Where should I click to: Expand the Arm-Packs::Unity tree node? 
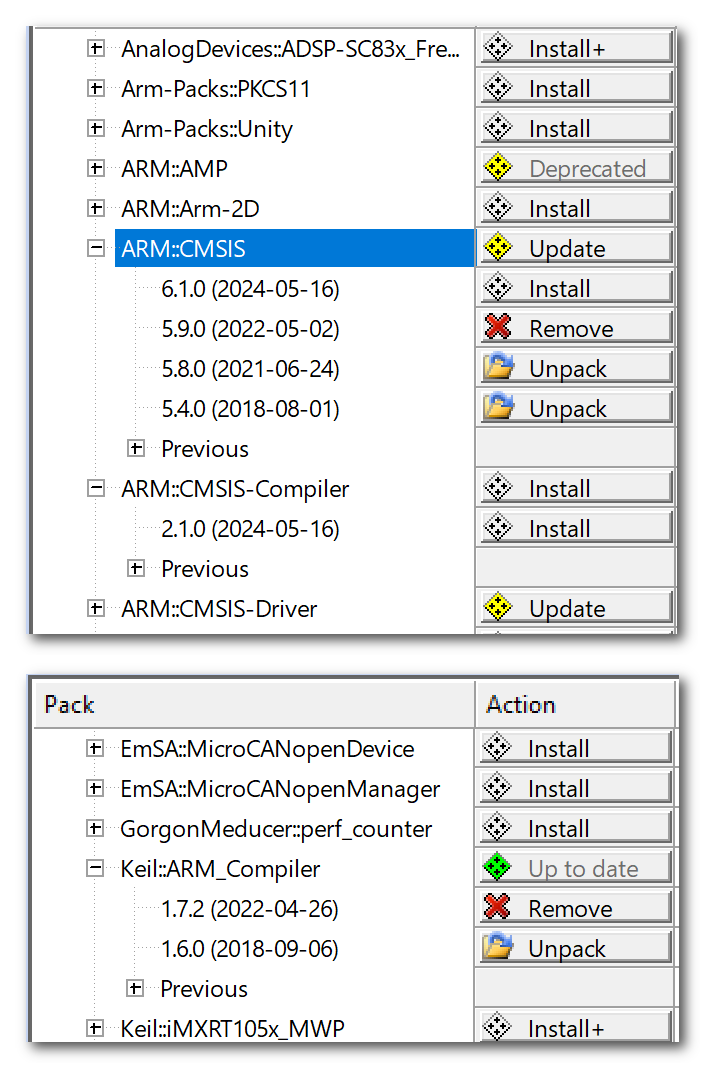pyautogui.click(x=96, y=129)
